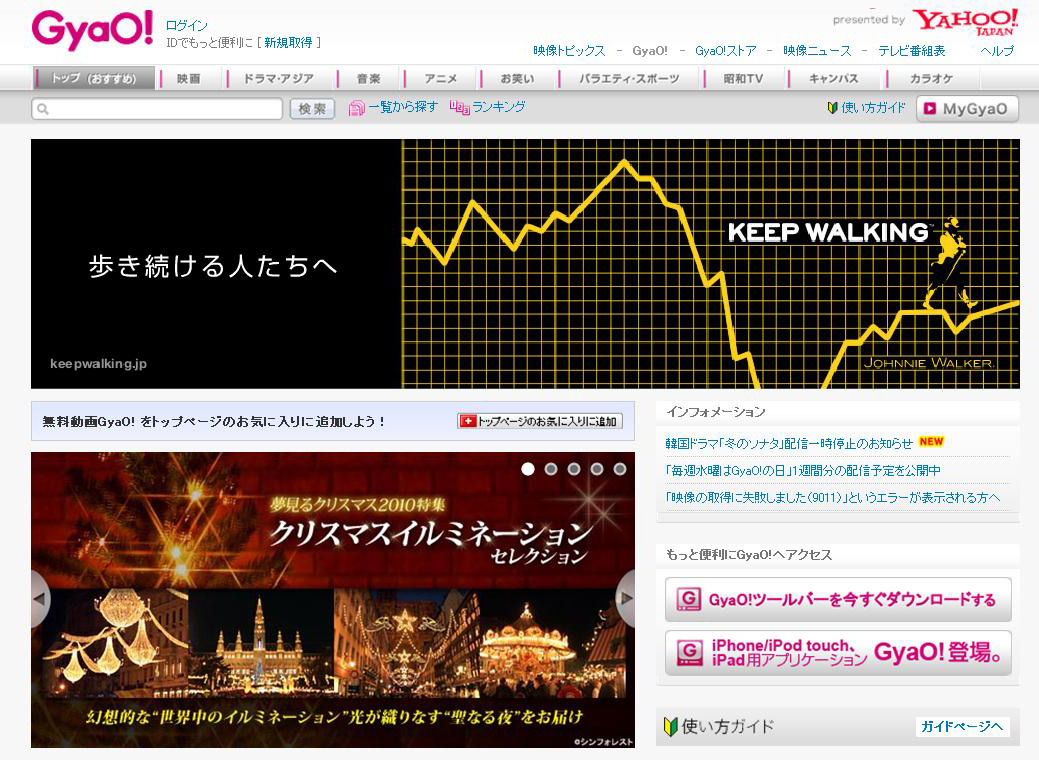Switch to the ドラマ・アジア tab
The image size is (1039, 760).
coord(279,78)
